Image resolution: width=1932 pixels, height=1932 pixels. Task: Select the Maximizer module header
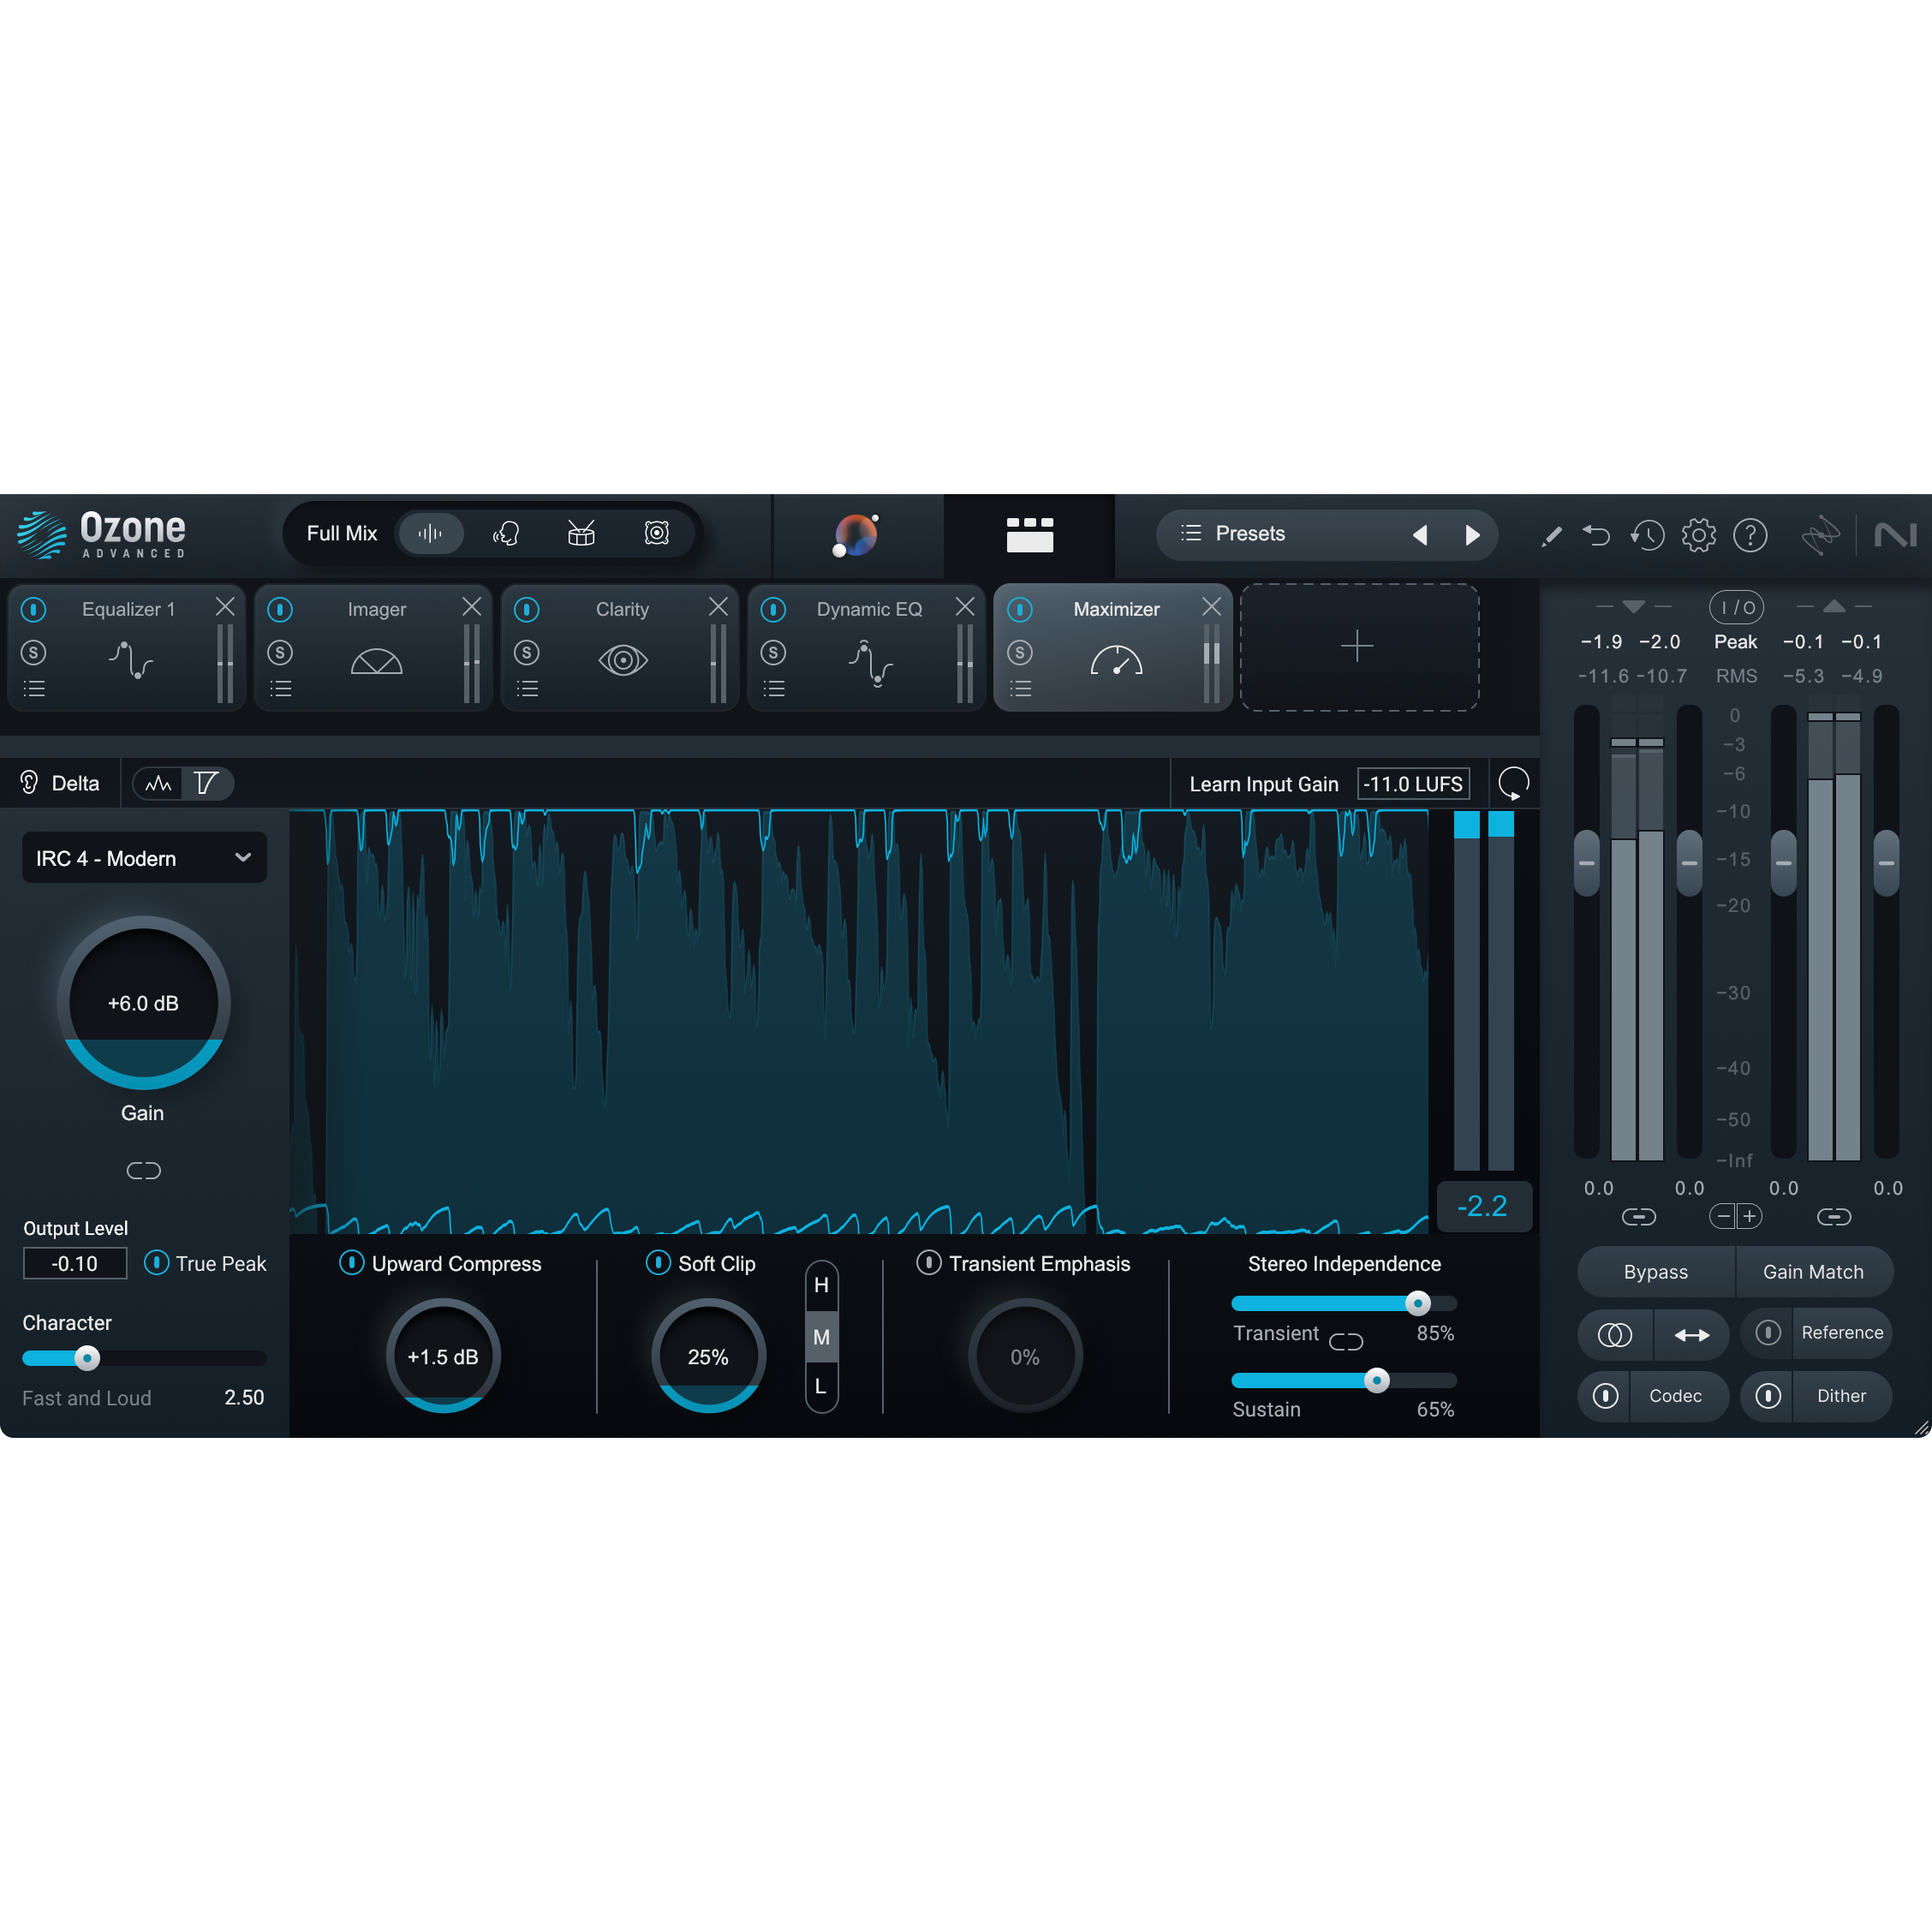pos(1115,608)
